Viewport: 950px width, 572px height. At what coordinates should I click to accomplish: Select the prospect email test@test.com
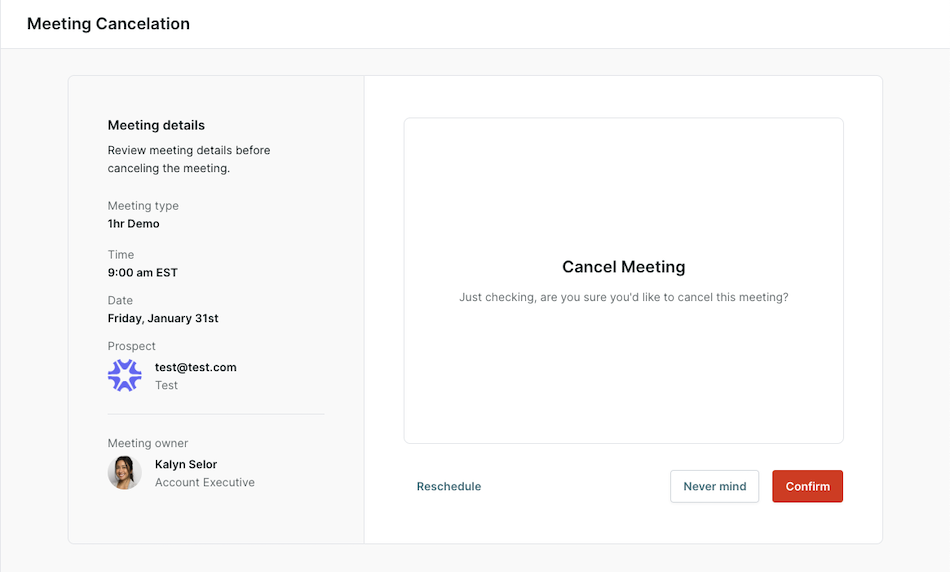(x=196, y=367)
